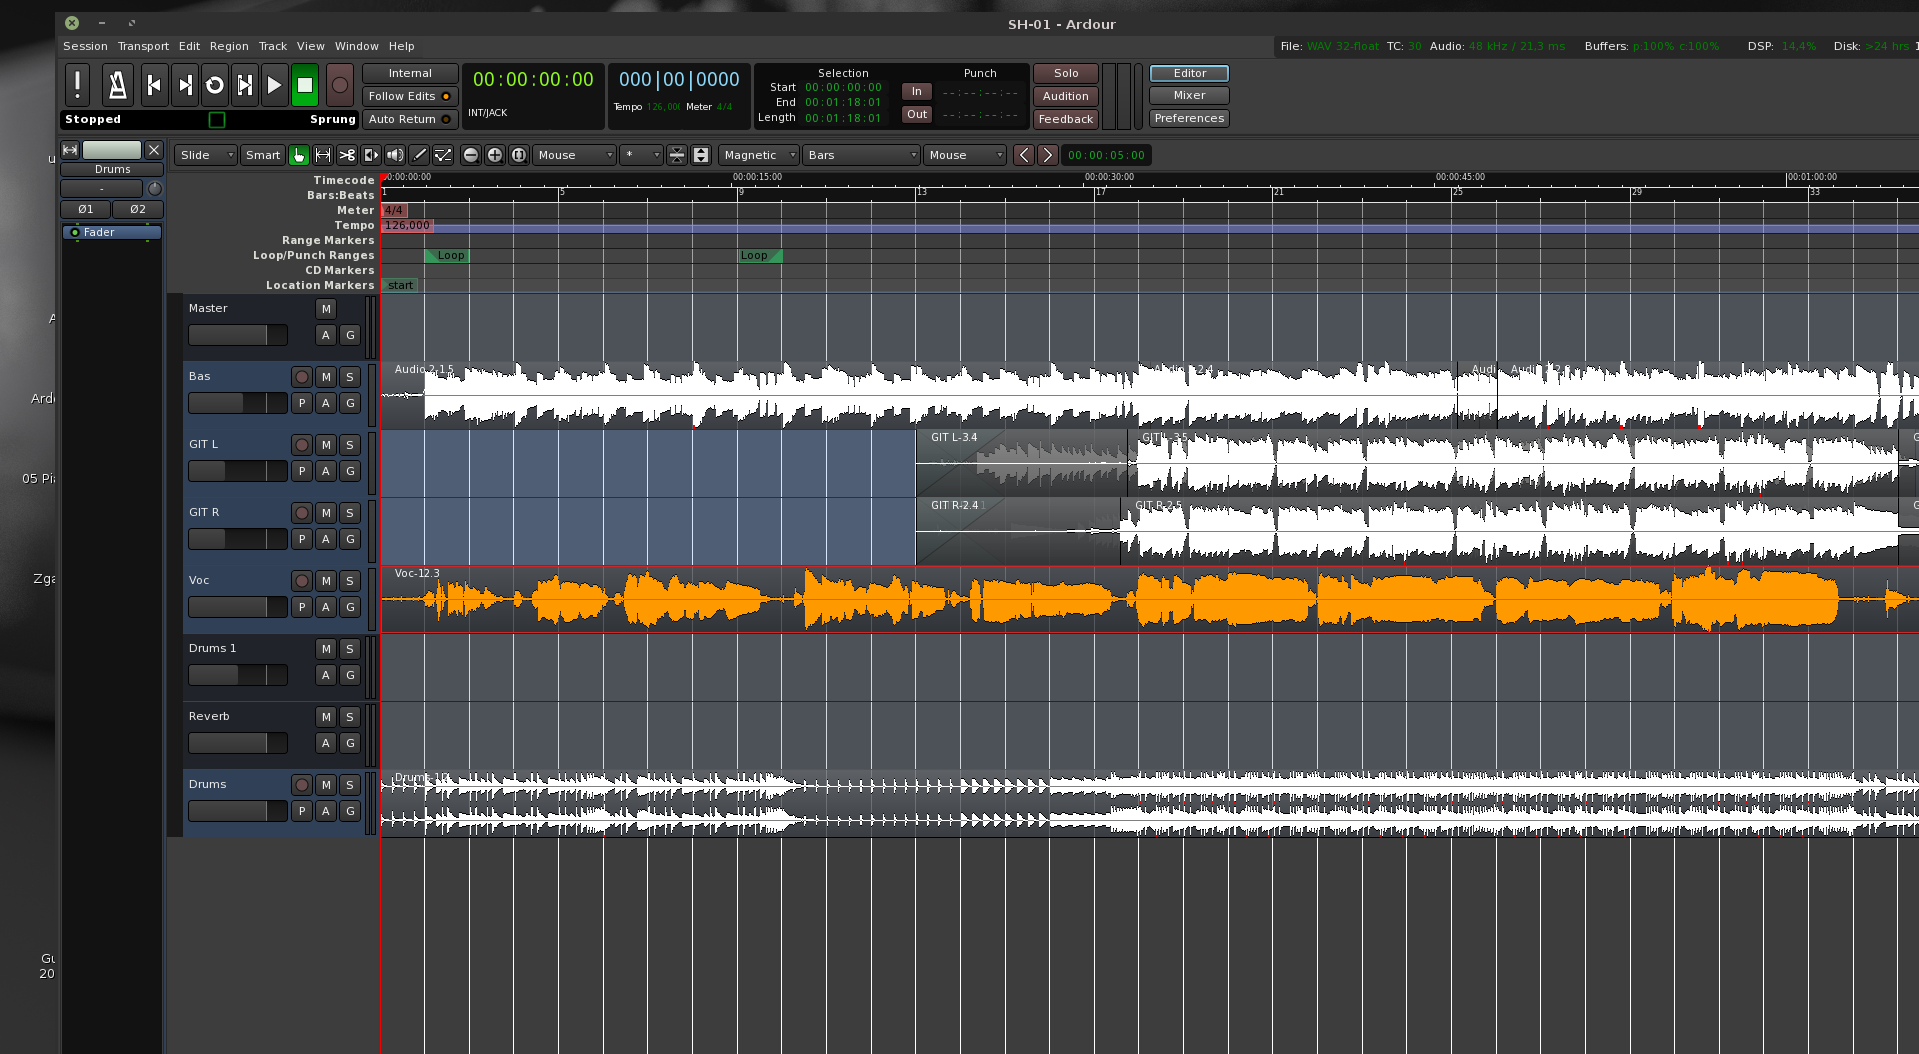Click the Drums 1 track fader
Screen dimensions: 1919x1054
click(237, 676)
